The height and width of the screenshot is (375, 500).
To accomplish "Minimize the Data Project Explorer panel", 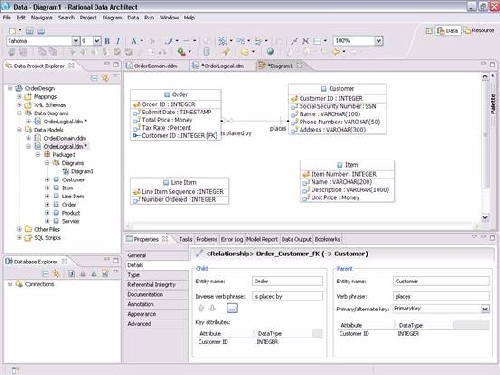I will (x=107, y=63).
